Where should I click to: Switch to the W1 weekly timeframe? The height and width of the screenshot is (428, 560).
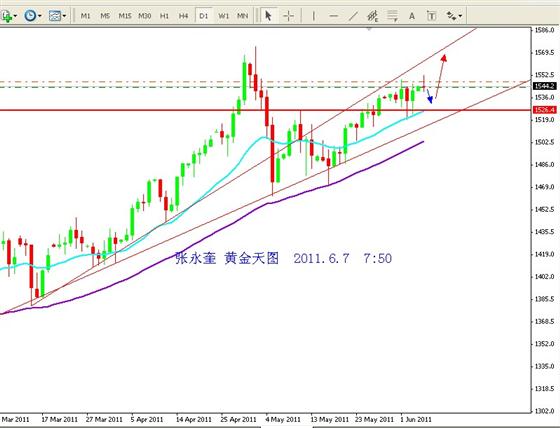[x=223, y=16]
